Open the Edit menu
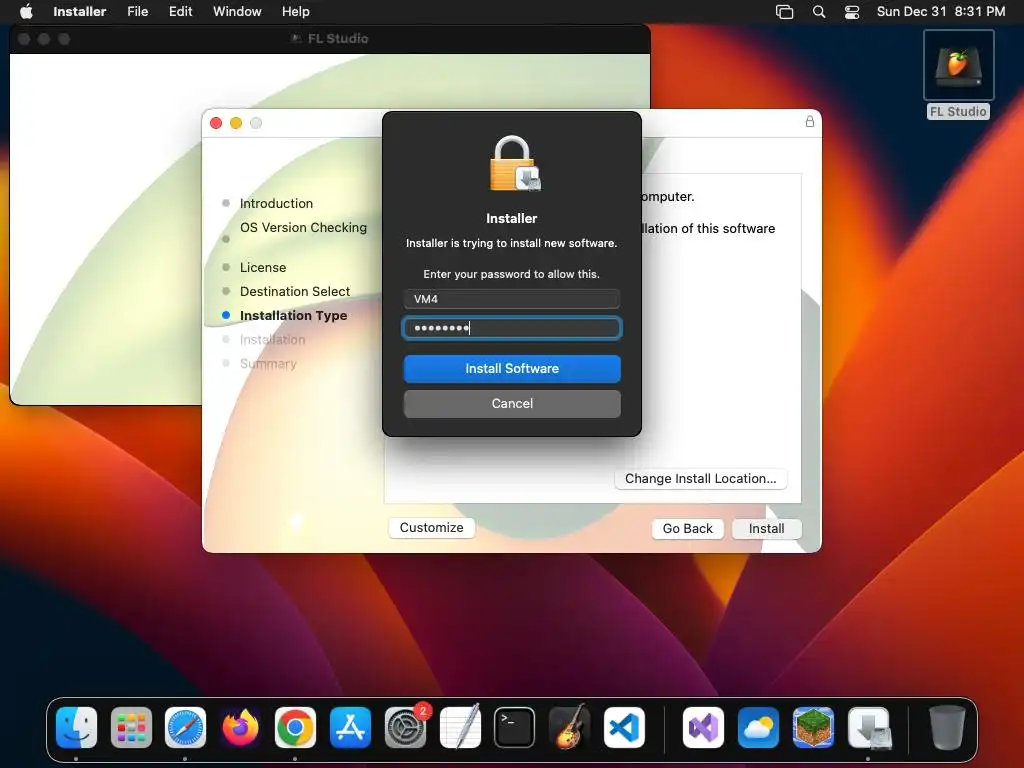 tap(180, 11)
